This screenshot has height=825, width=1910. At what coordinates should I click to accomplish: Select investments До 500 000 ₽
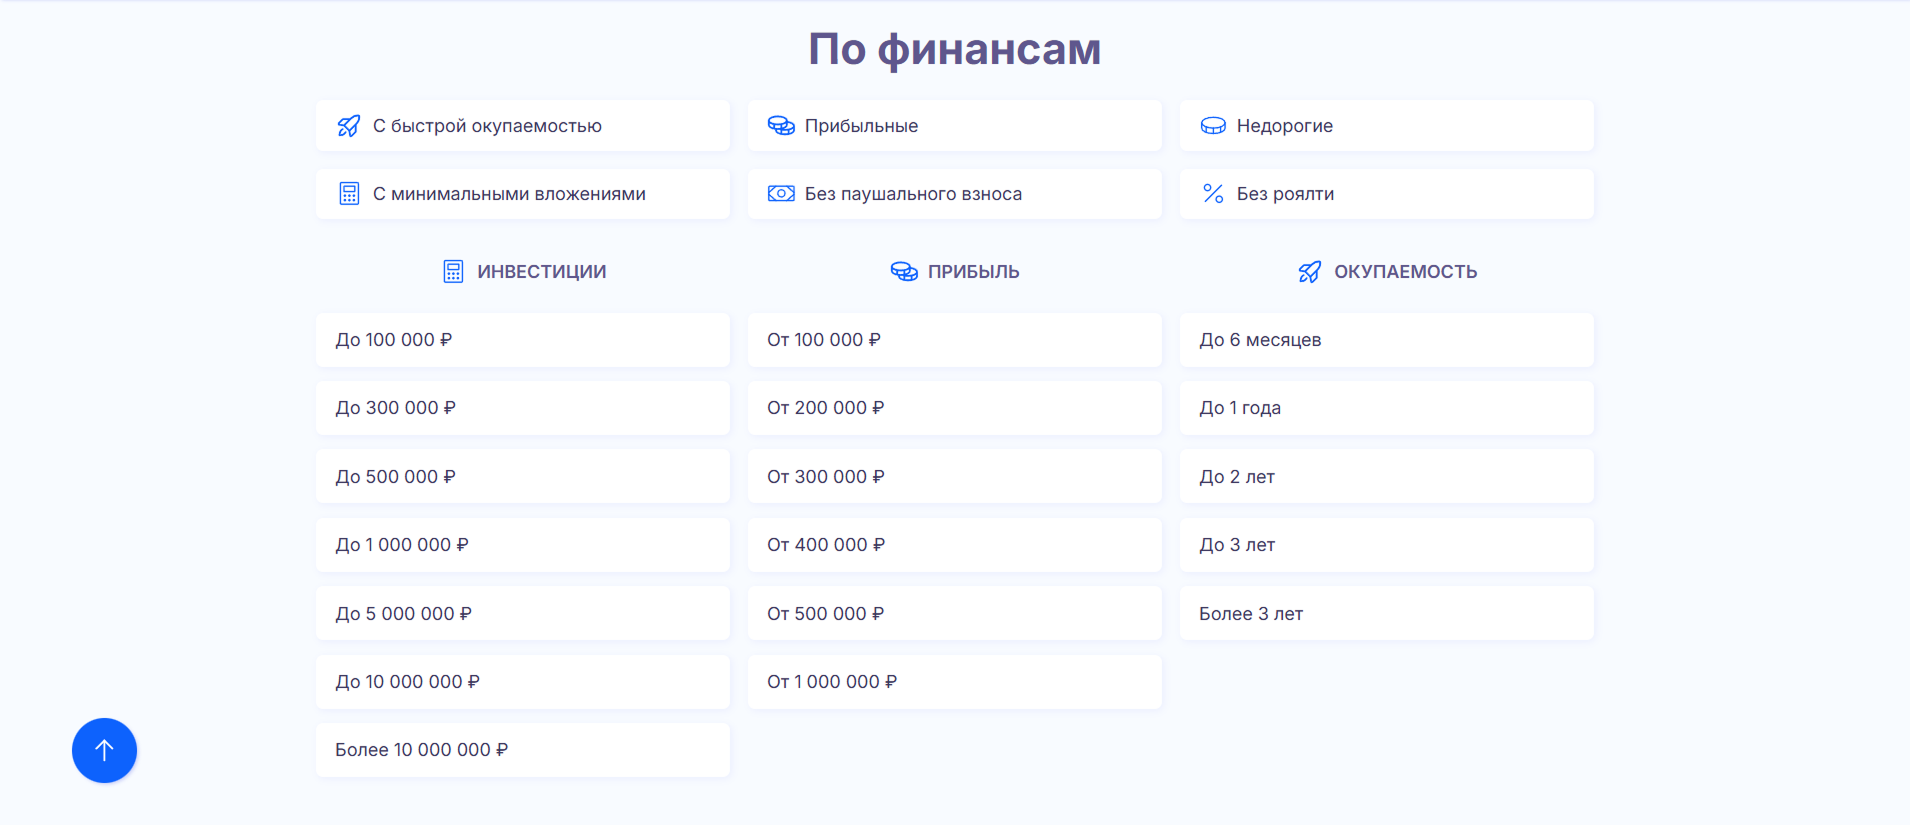523,477
